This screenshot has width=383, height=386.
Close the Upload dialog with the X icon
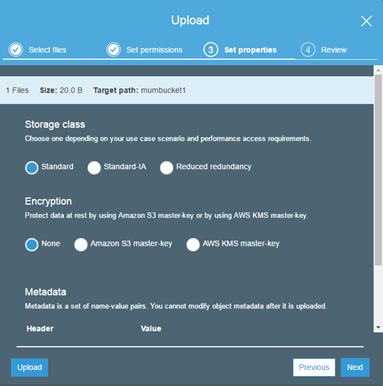366,21
